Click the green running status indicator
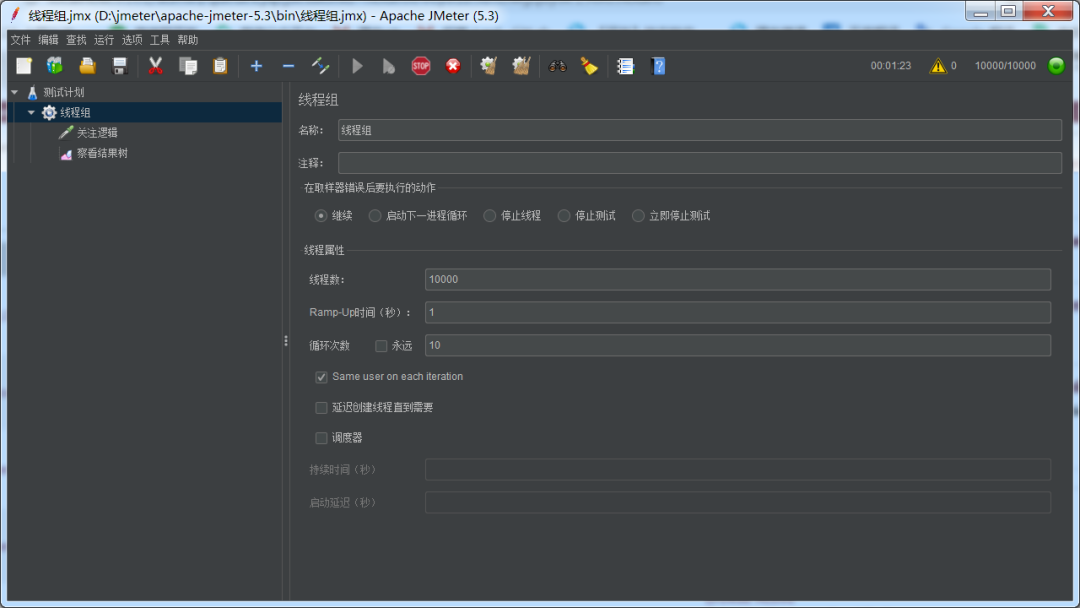The width and height of the screenshot is (1080, 608). 1056,66
